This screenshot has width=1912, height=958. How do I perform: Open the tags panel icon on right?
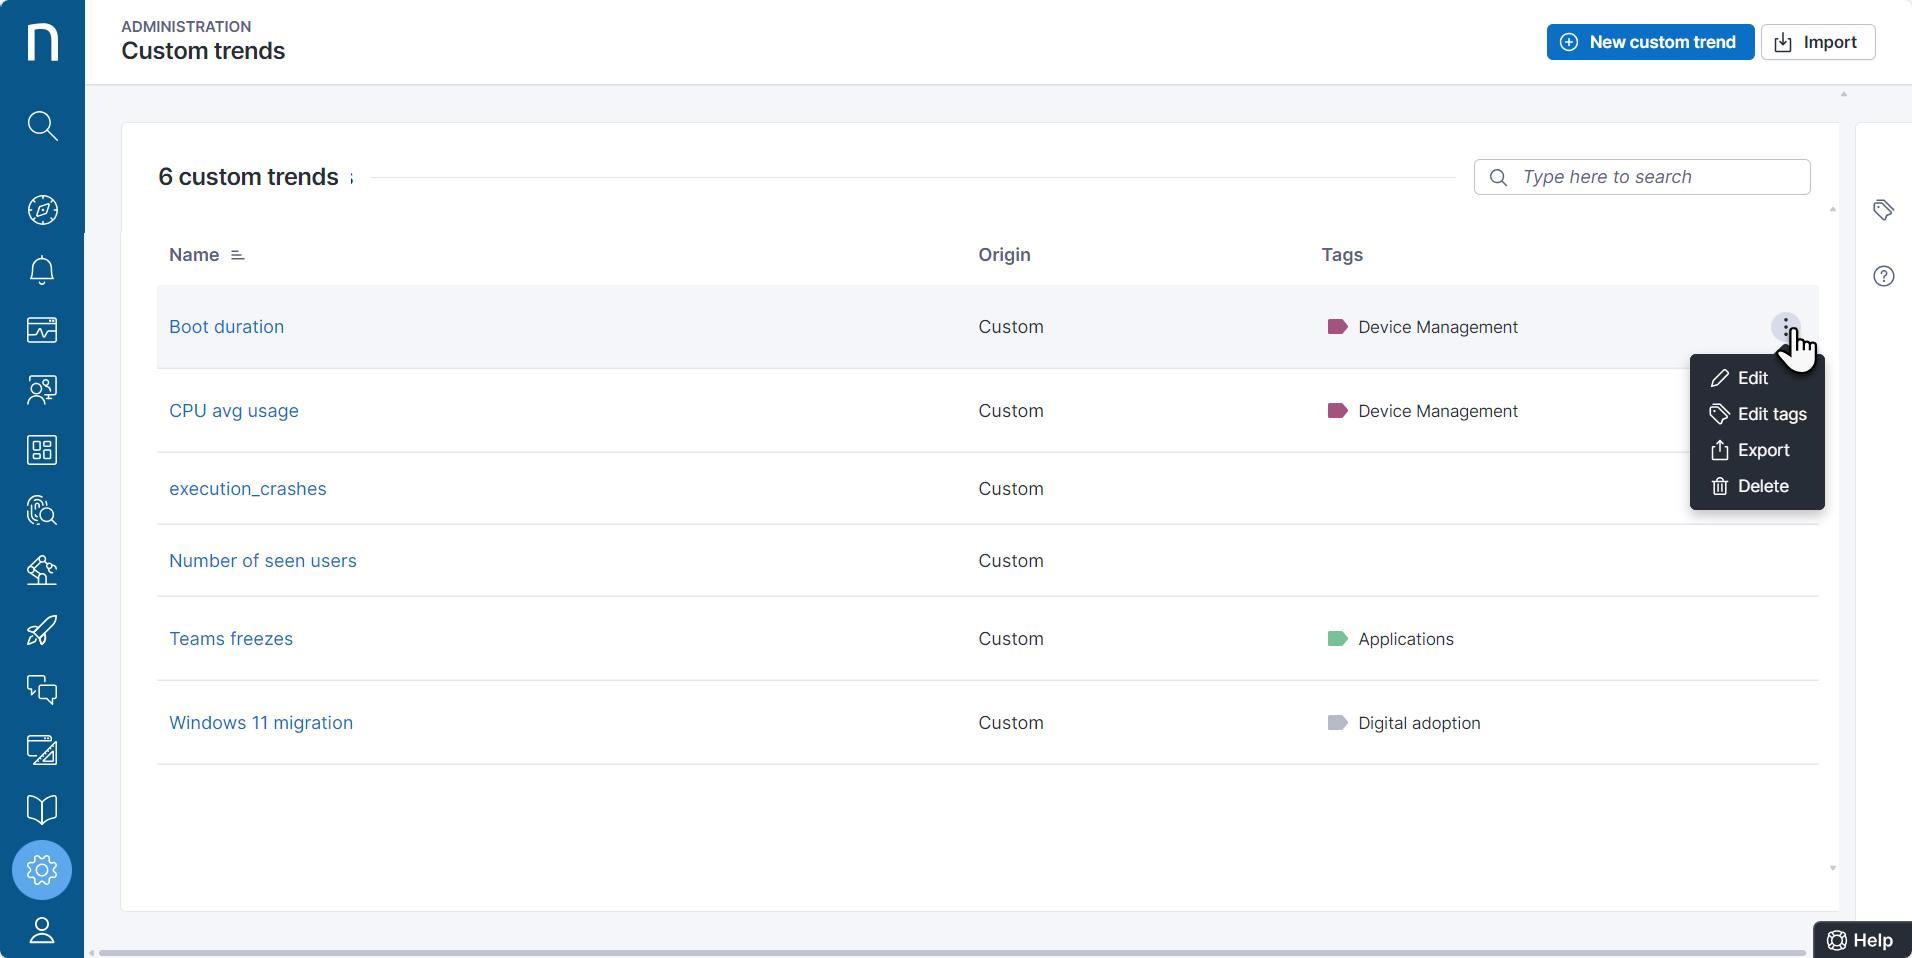(1884, 210)
